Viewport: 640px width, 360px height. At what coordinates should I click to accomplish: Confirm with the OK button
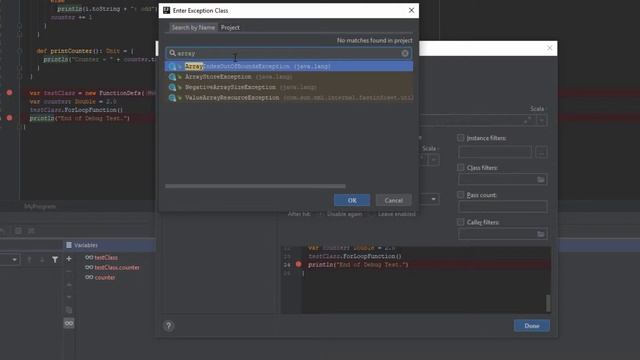click(x=352, y=200)
